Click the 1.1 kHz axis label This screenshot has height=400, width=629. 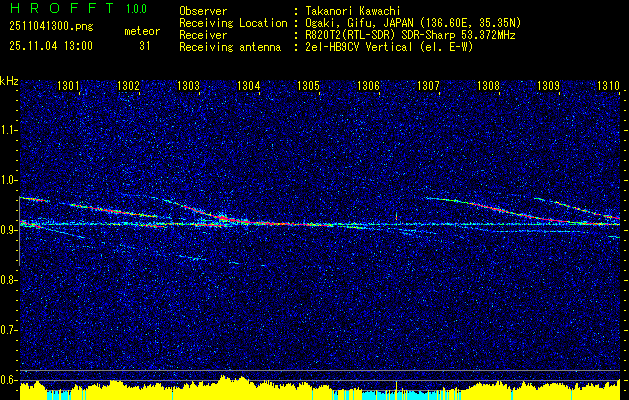[8, 130]
